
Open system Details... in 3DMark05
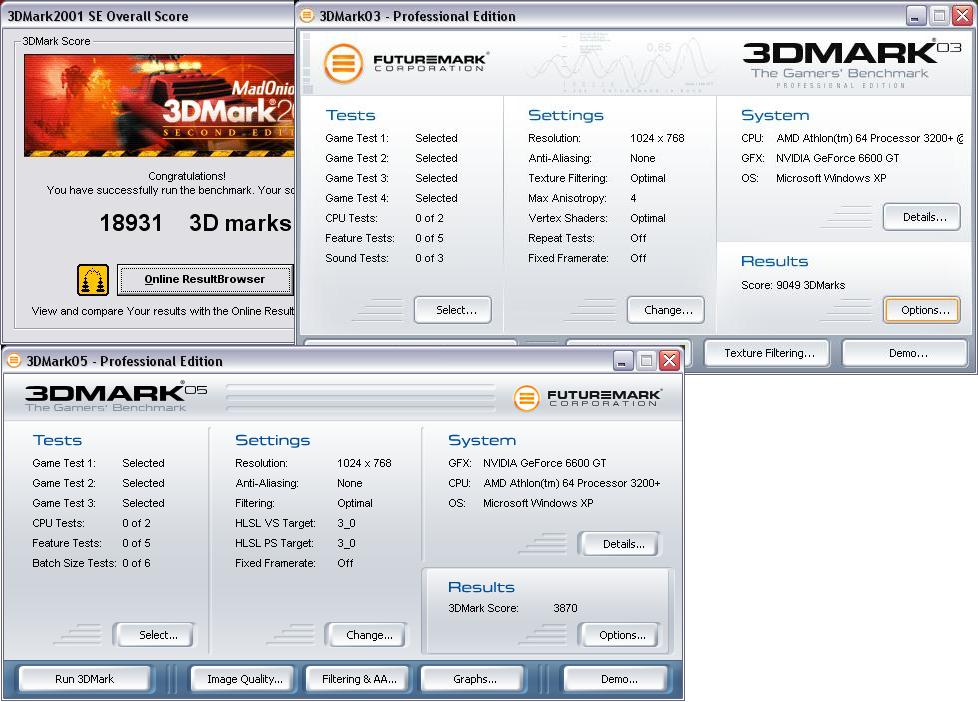click(619, 544)
